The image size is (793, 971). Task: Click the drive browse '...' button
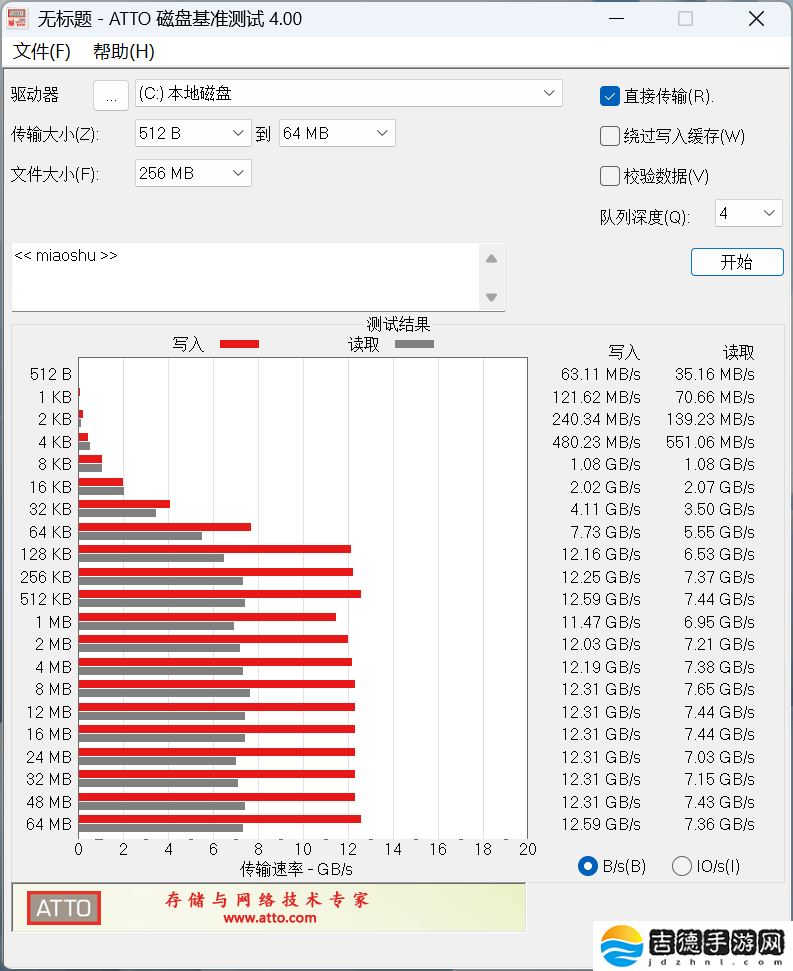(111, 95)
